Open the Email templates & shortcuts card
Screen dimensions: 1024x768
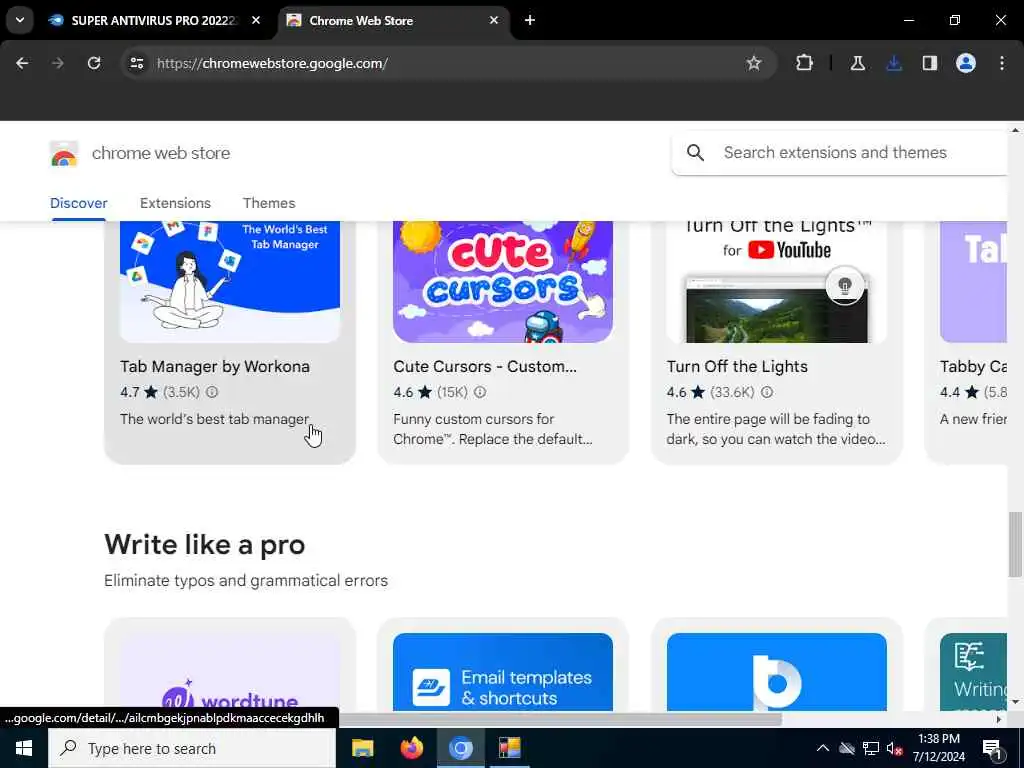[x=503, y=665]
